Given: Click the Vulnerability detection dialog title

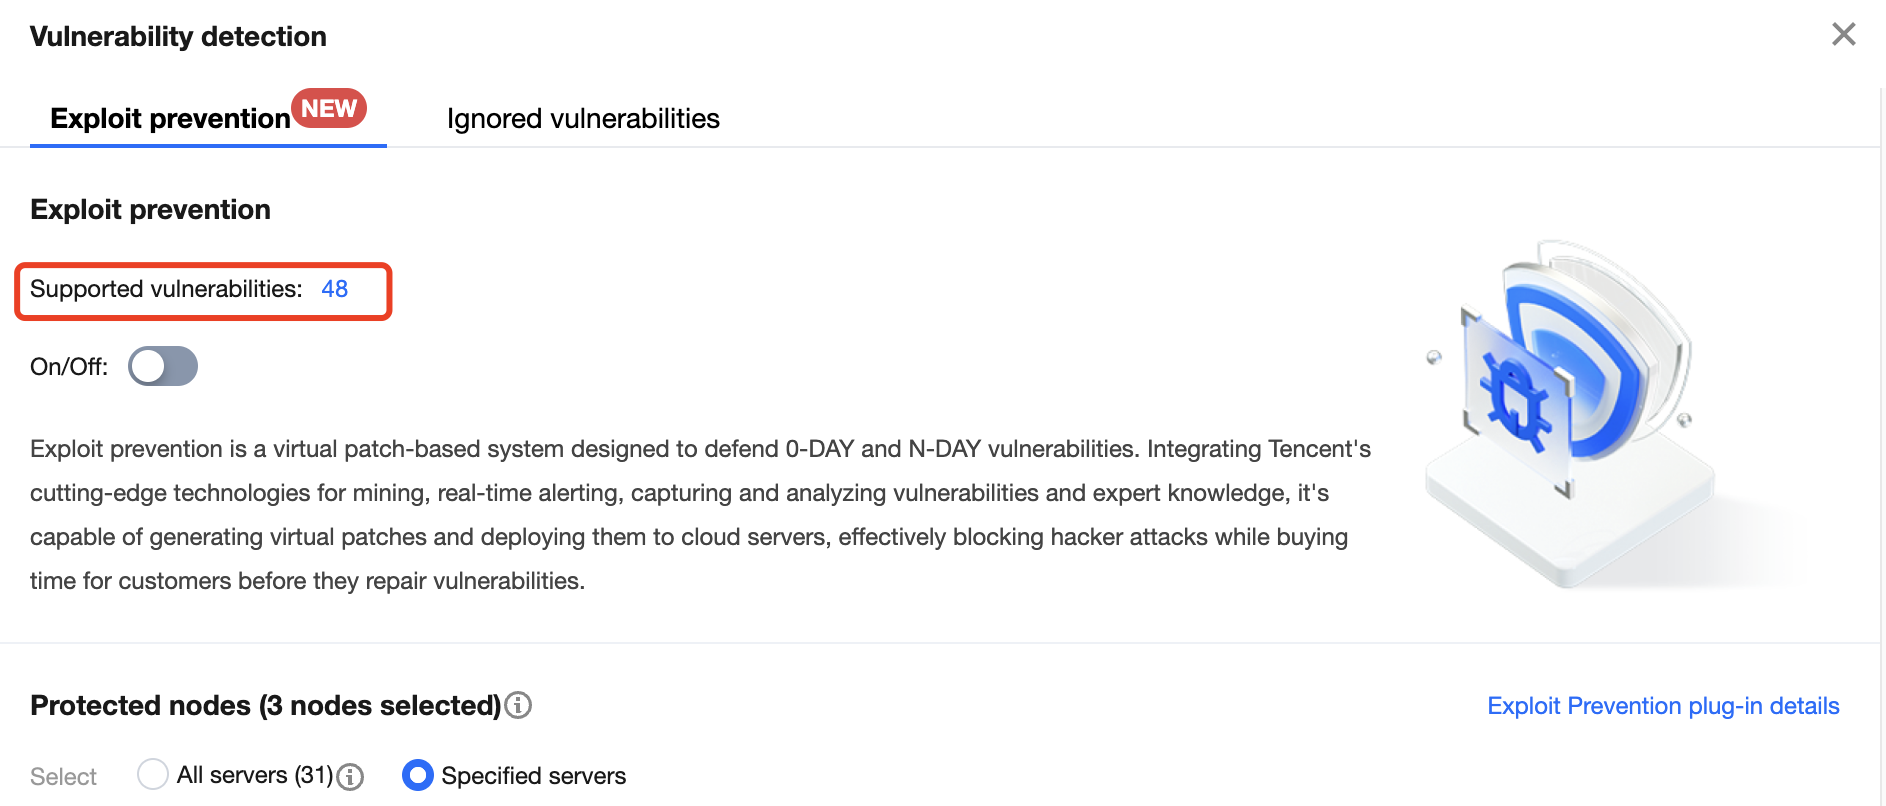Looking at the screenshot, I should point(178,37).
